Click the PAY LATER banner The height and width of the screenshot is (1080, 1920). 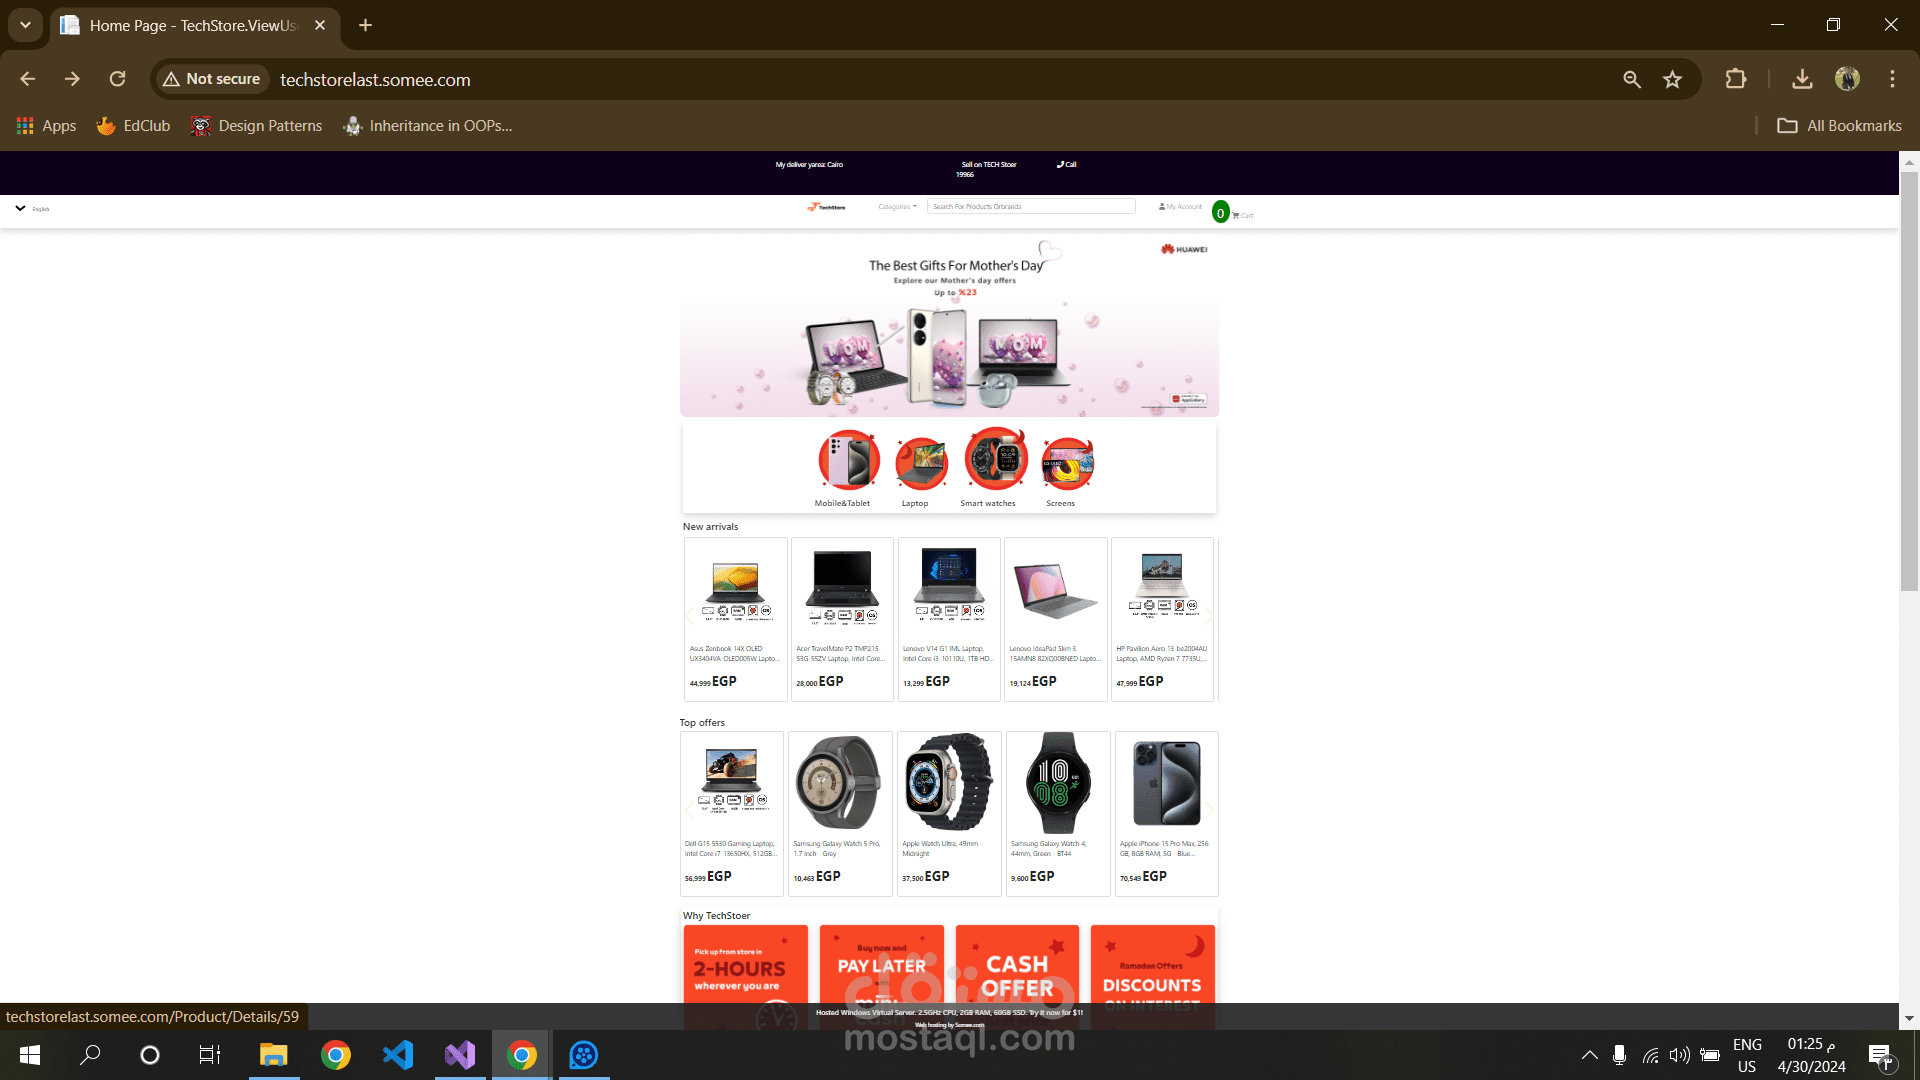click(x=881, y=966)
